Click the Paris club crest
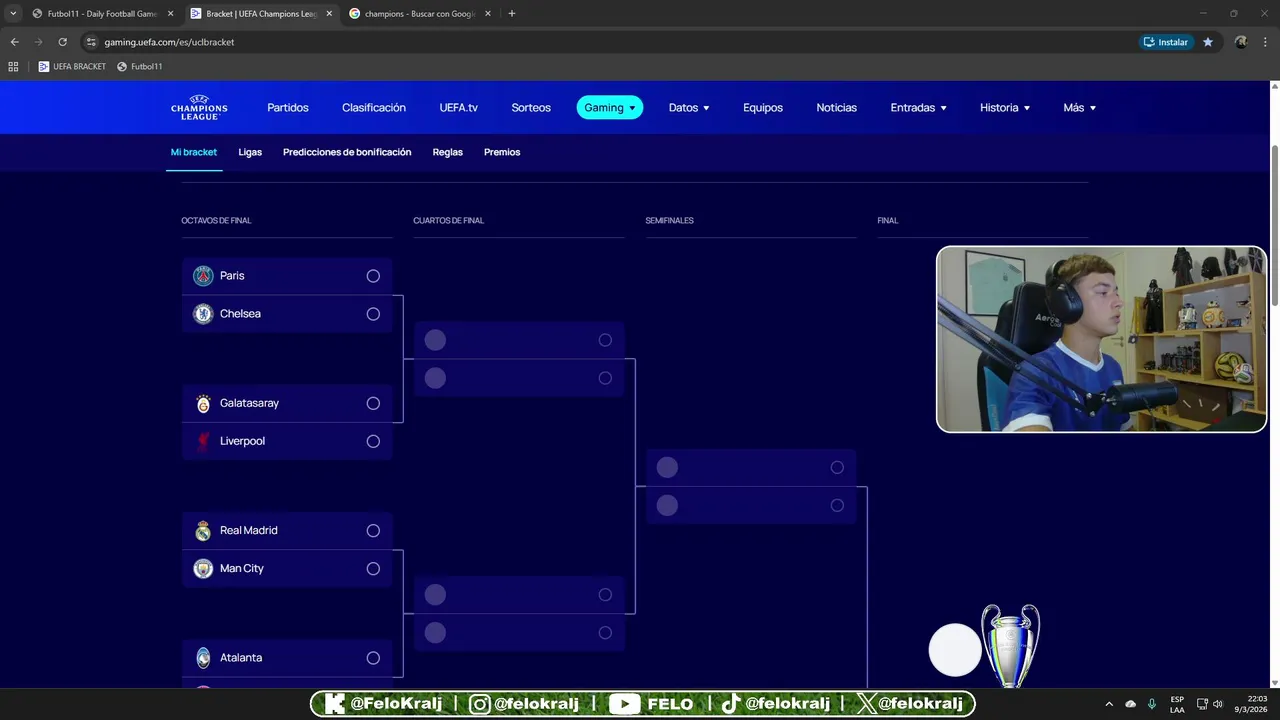Viewport: 1280px width, 720px height. point(203,276)
